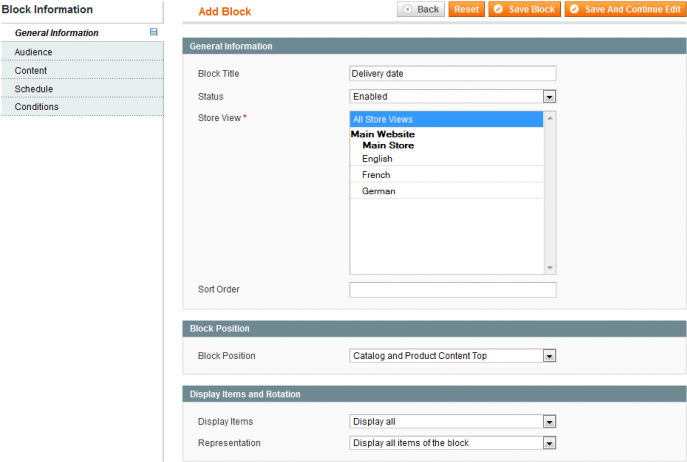Select All Store Views option
The height and width of the screenshot is (462, 687).
pos(446,119)
